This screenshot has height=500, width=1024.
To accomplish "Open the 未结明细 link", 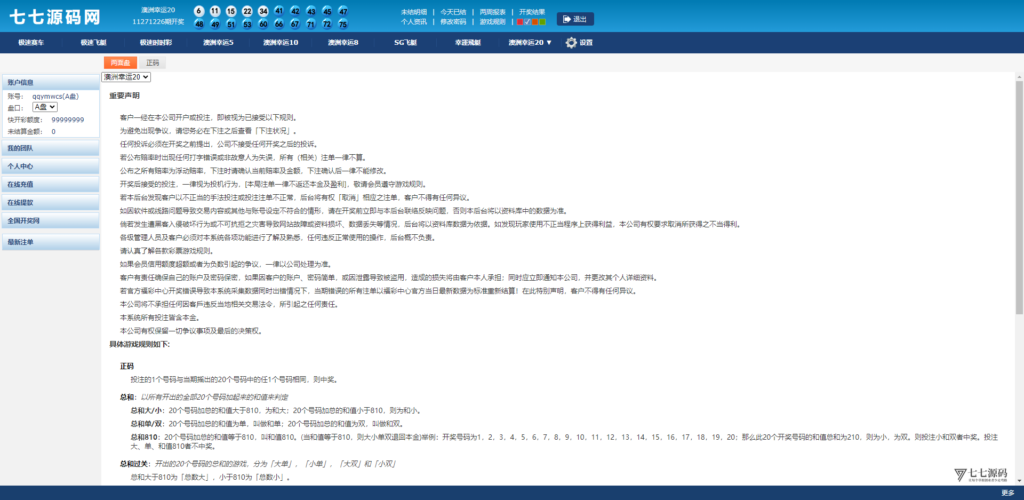I will 413,12.
